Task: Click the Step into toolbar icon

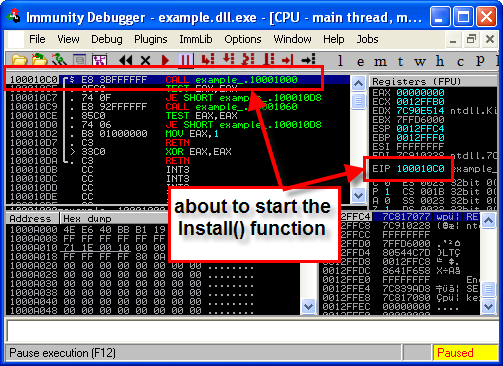Action: 208,60
